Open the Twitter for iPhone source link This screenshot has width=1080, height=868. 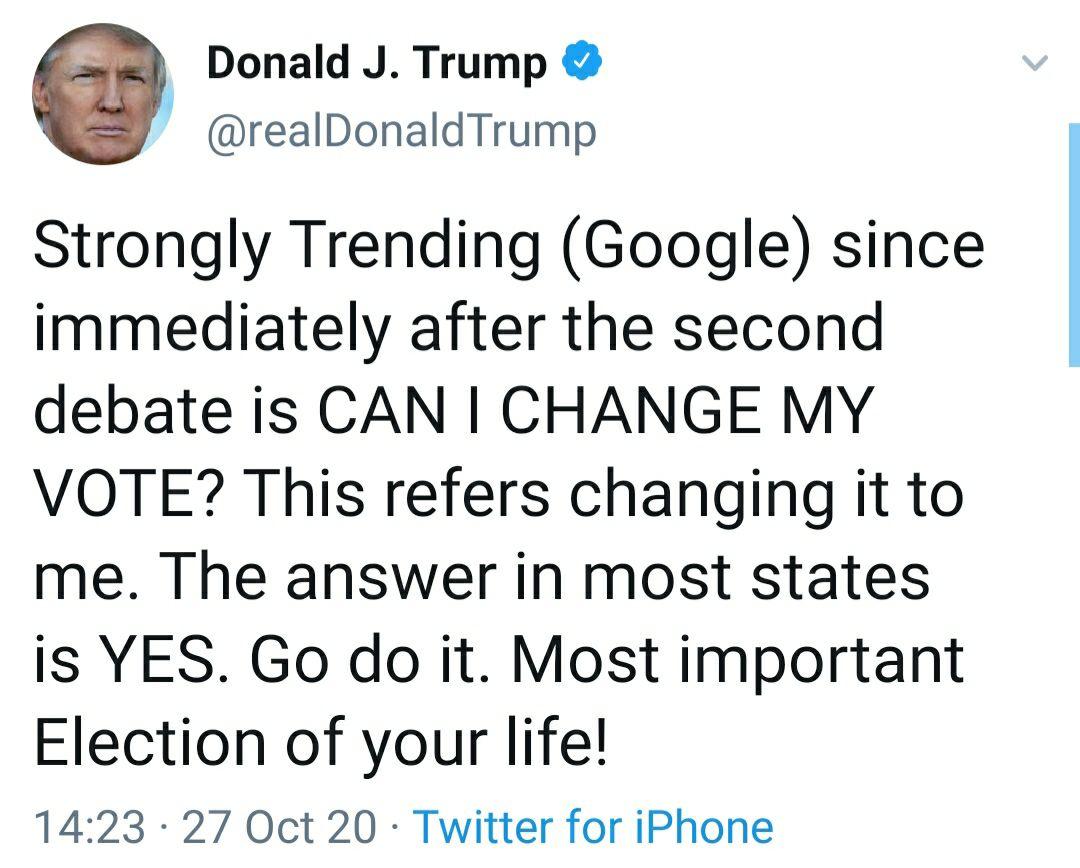point(593,827)
